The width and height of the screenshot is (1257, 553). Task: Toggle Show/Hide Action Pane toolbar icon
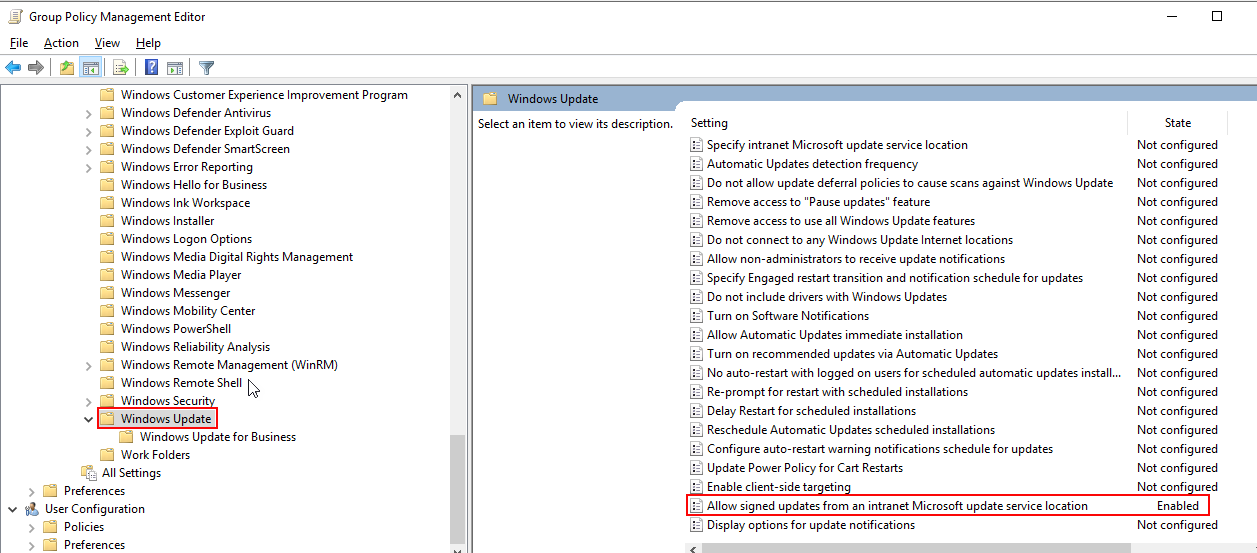[175, 68]
